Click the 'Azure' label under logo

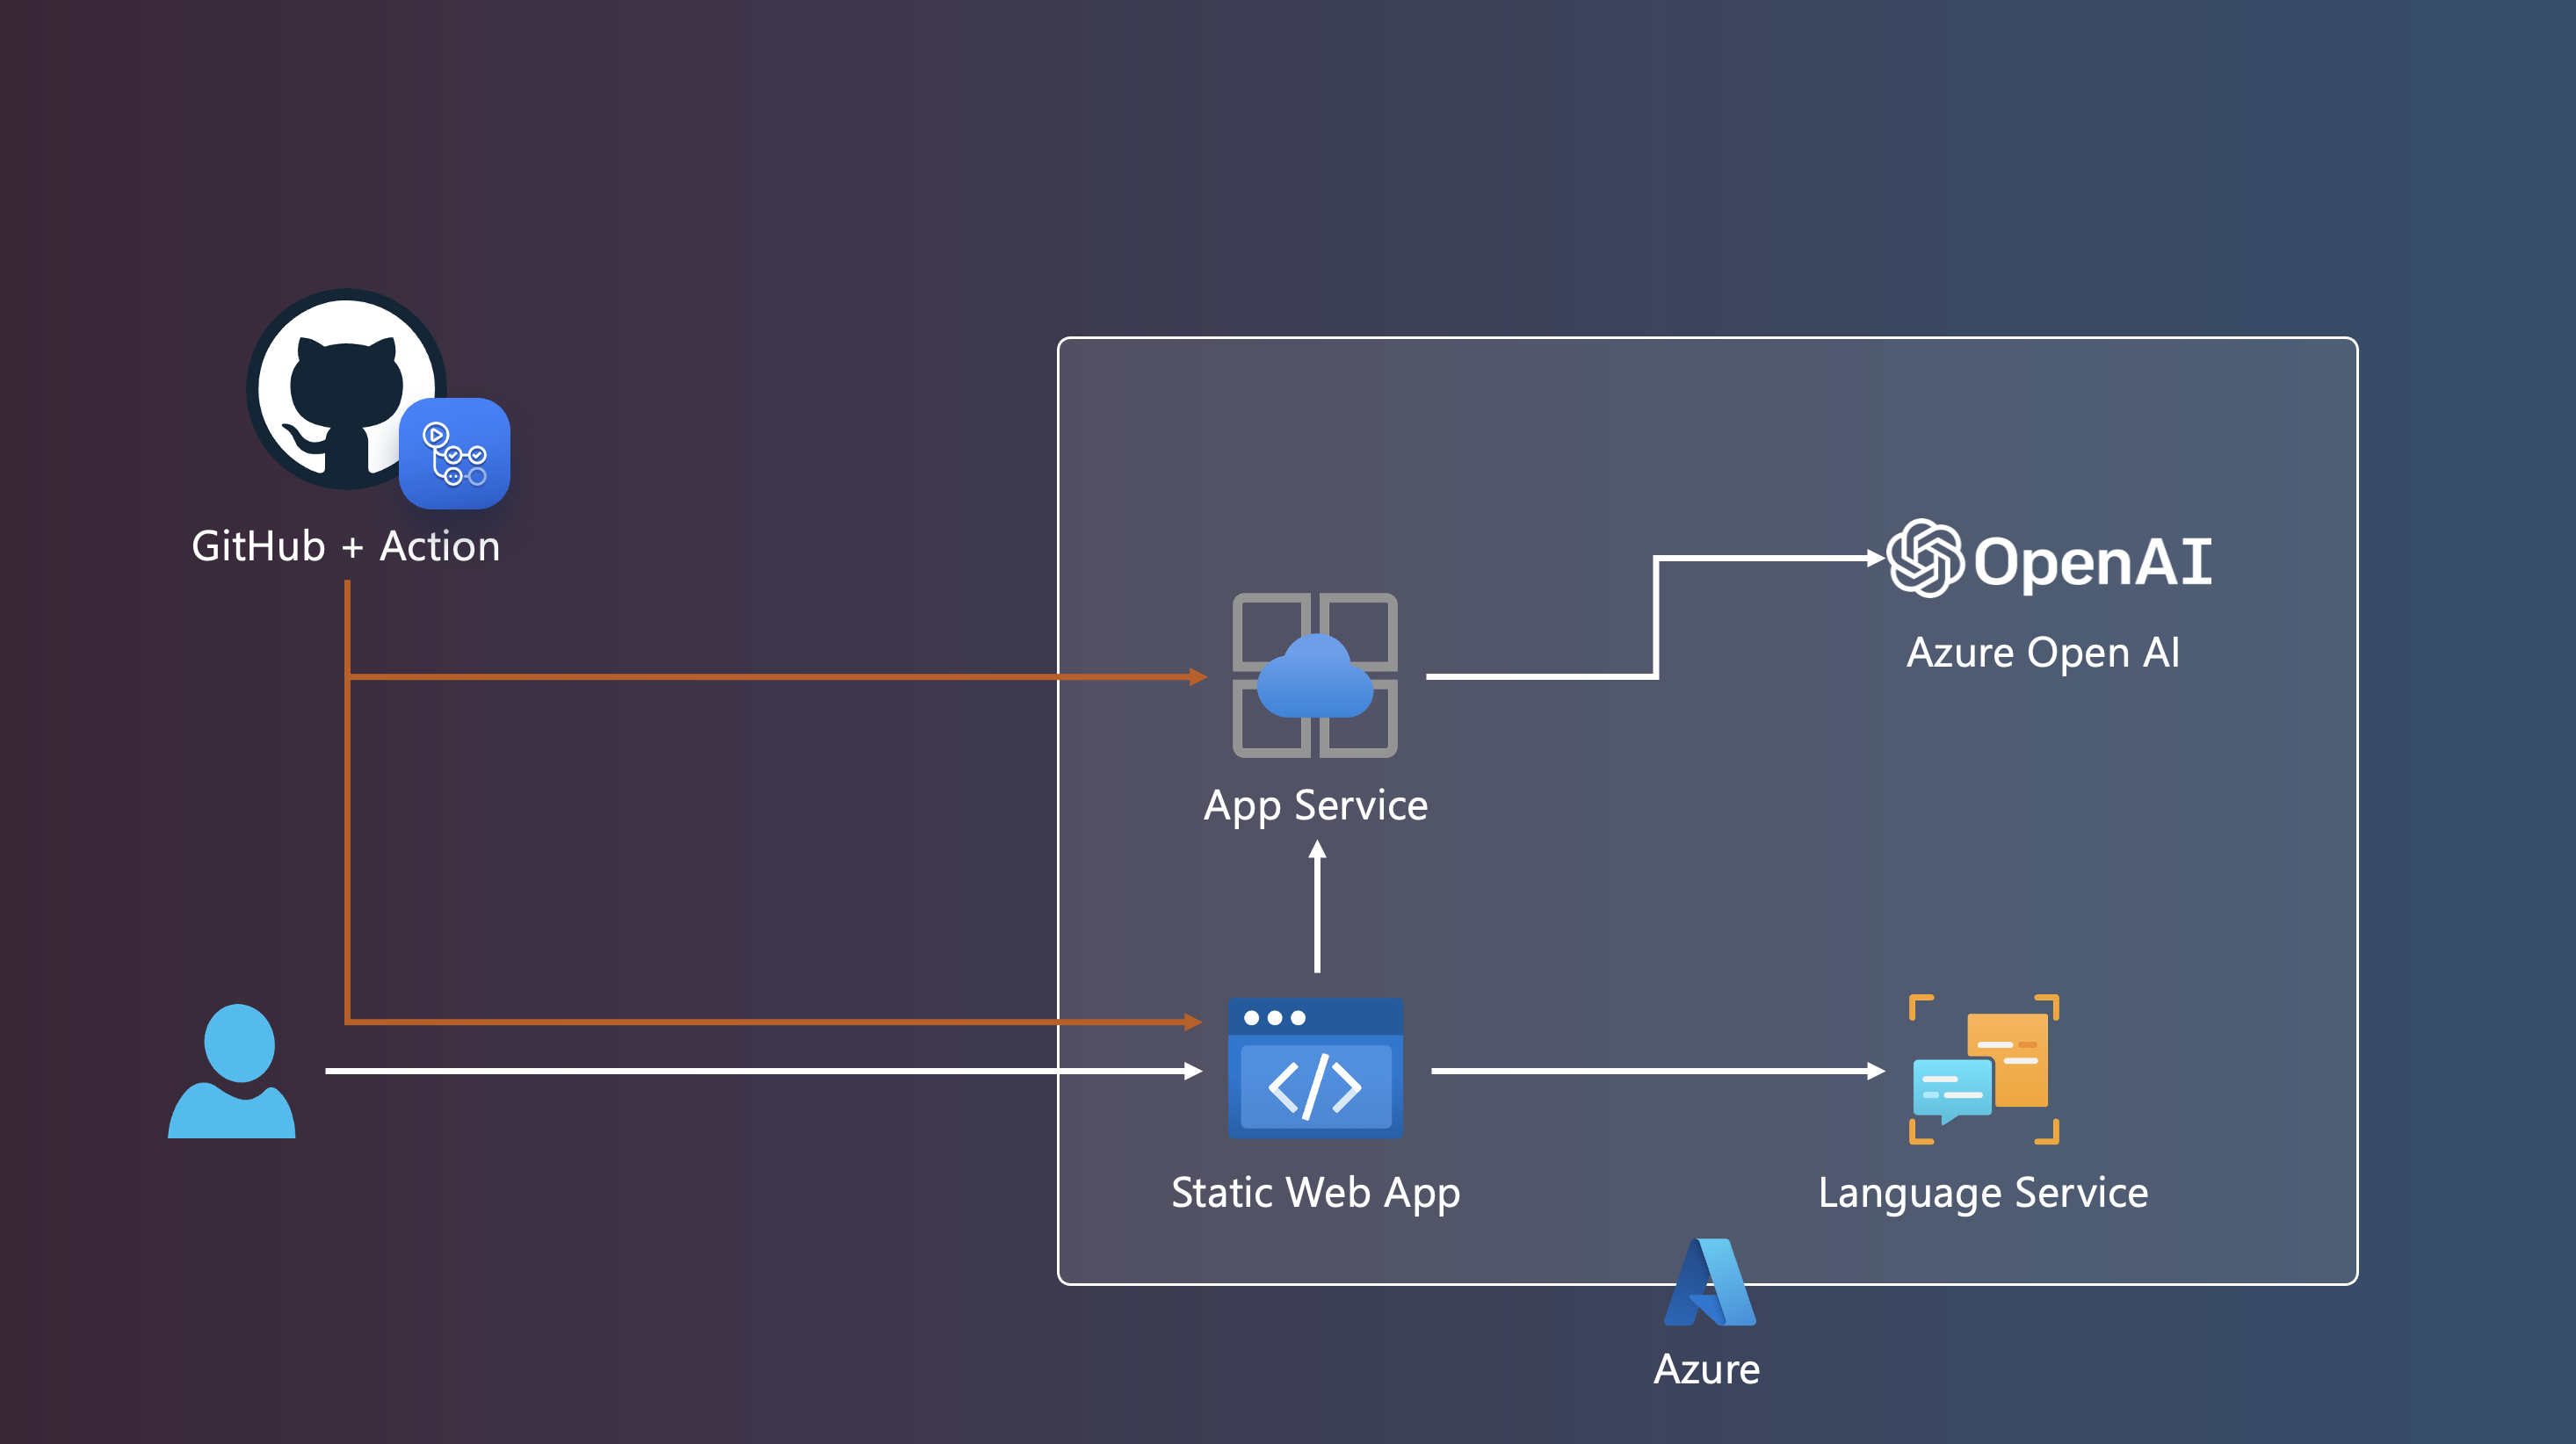[x=1706, y=1369]
